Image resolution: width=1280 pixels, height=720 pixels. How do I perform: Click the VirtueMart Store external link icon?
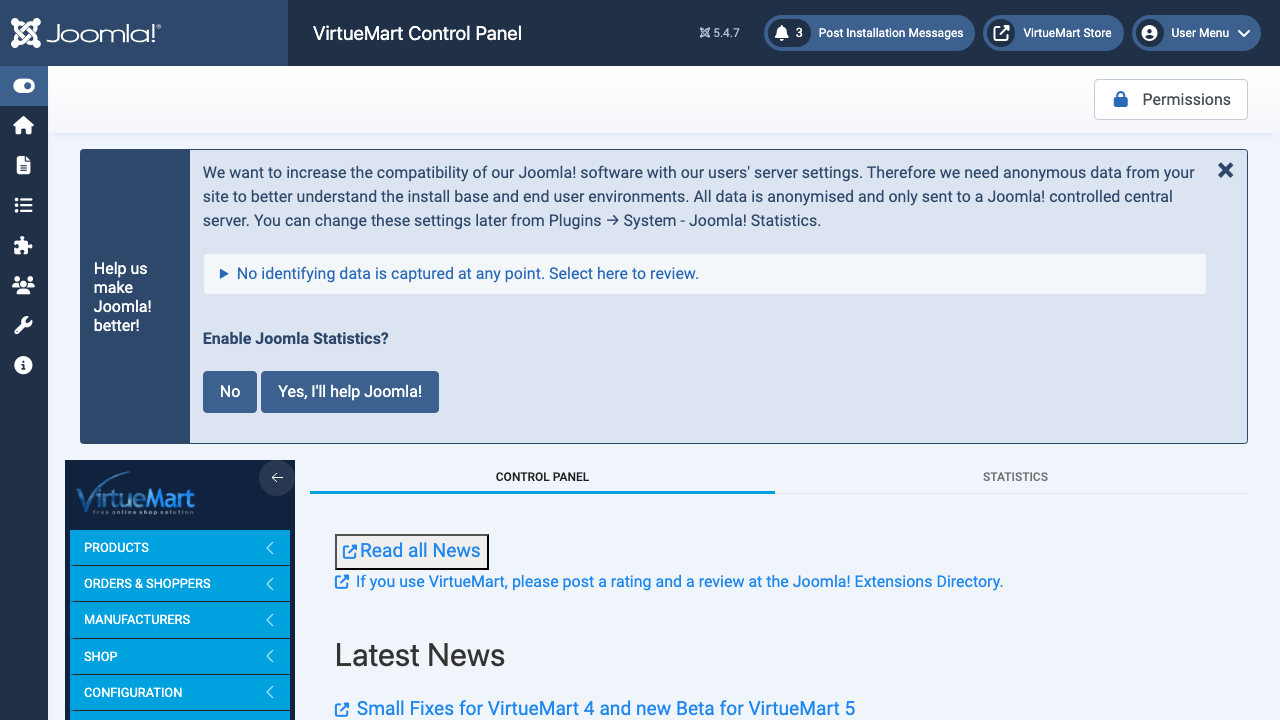(x=1001, y=33)
